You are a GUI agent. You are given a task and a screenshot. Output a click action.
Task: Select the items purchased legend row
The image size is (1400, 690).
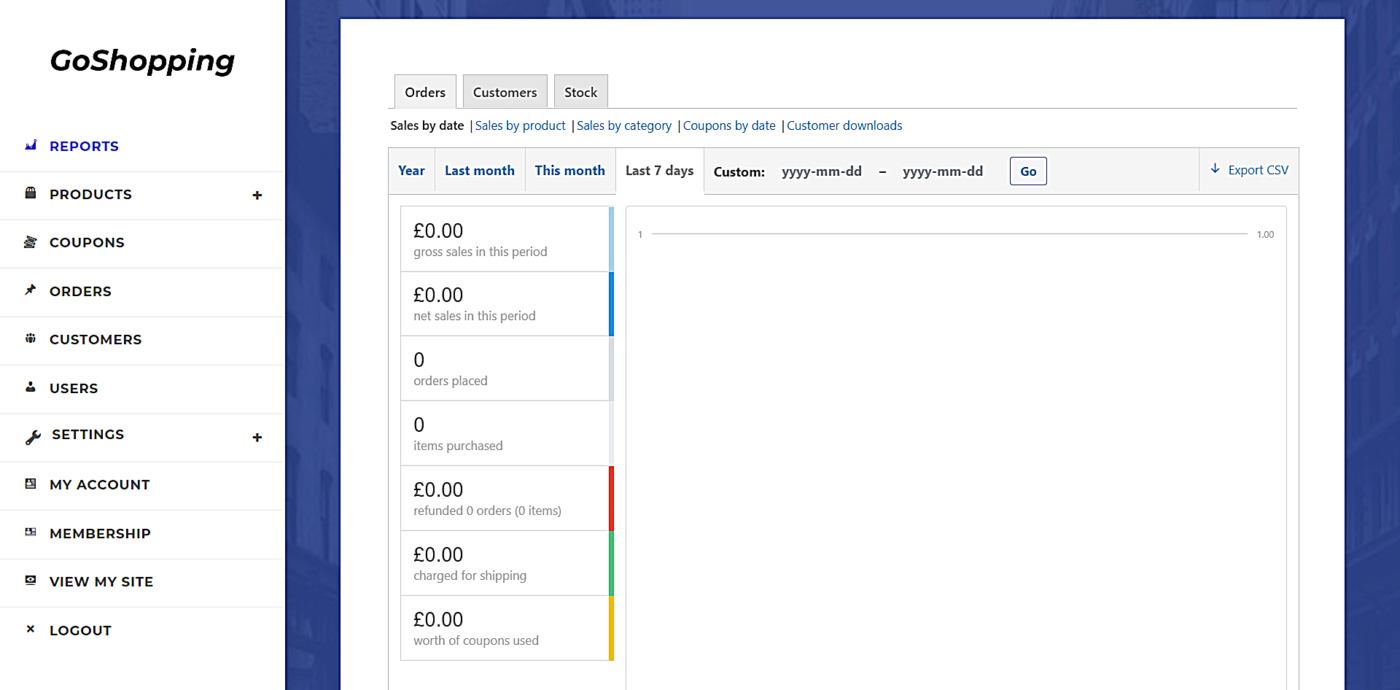[507, 434]
